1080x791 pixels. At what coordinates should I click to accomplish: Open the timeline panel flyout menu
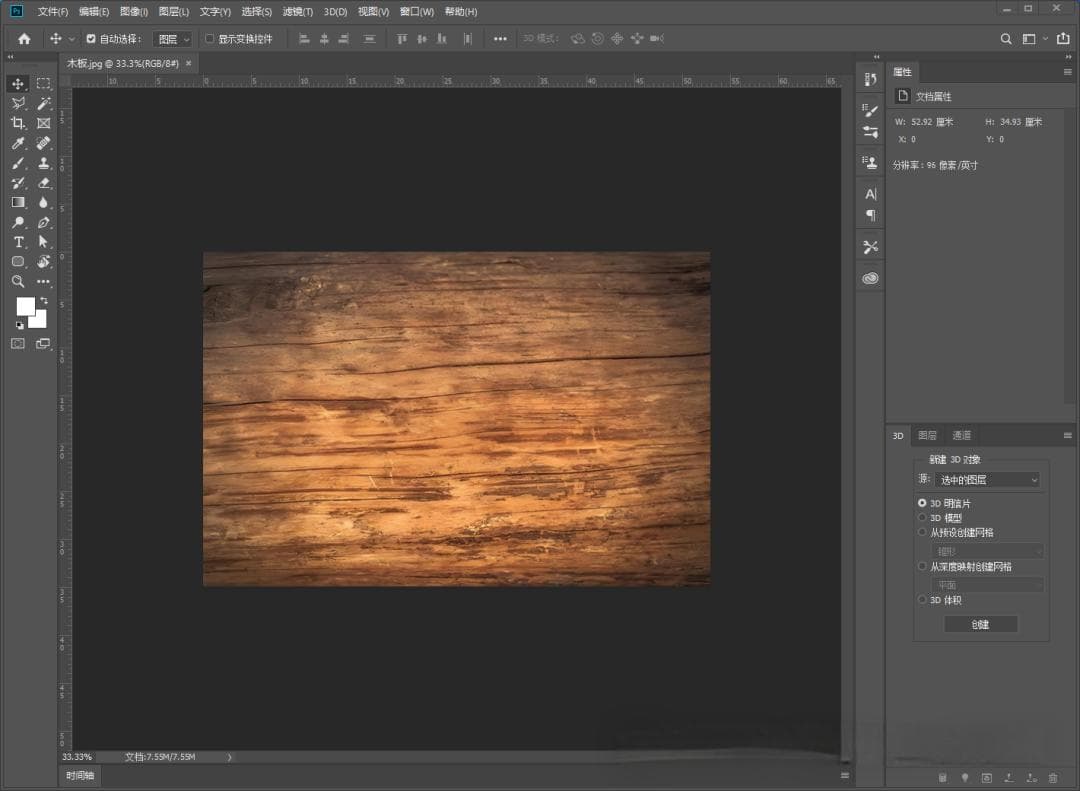[x=845, y=776]
